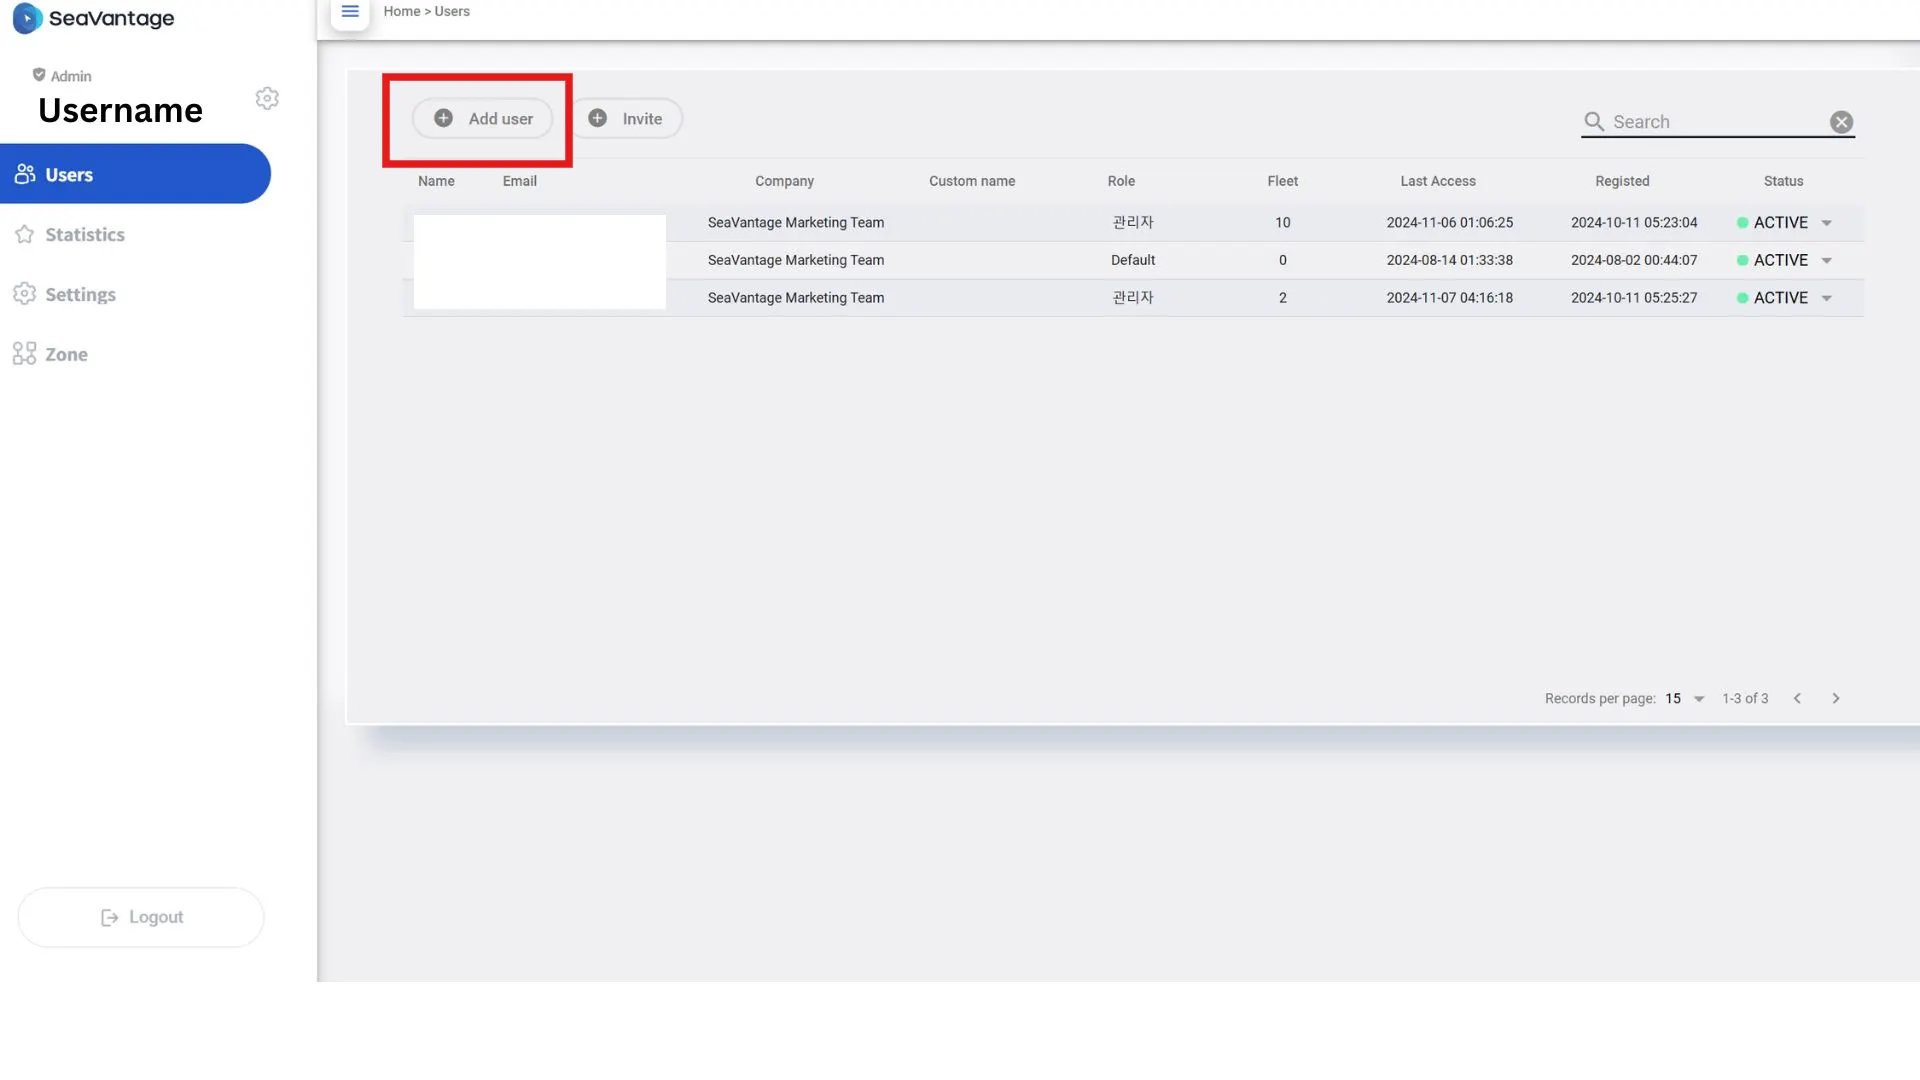Go to next page arrow

tap(1836, 698)
